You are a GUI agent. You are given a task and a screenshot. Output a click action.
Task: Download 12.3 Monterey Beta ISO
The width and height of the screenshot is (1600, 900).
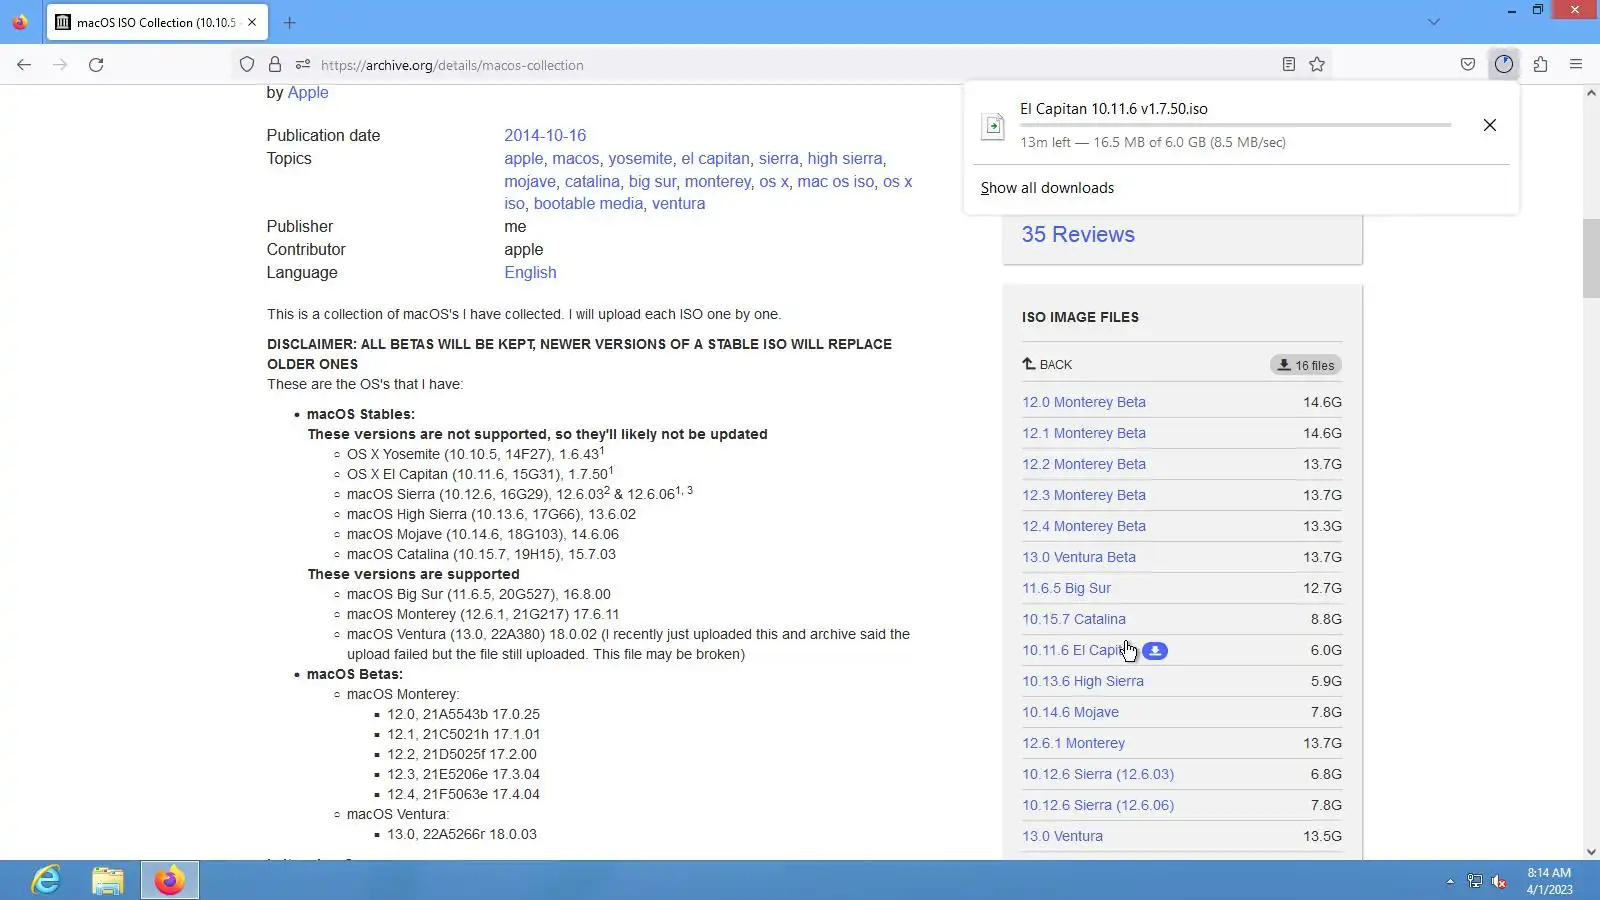1084,495
